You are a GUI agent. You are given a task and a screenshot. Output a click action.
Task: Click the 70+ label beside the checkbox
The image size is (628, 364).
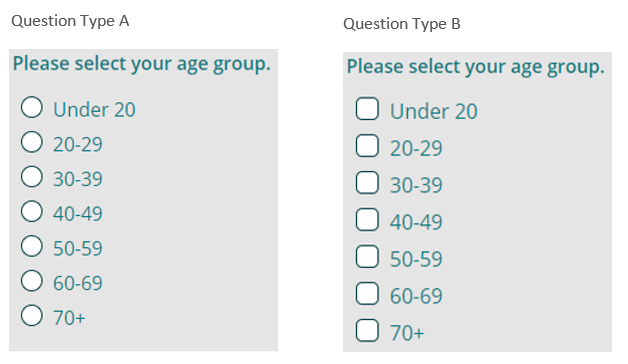pyautogui.click(x=407, y=333)
